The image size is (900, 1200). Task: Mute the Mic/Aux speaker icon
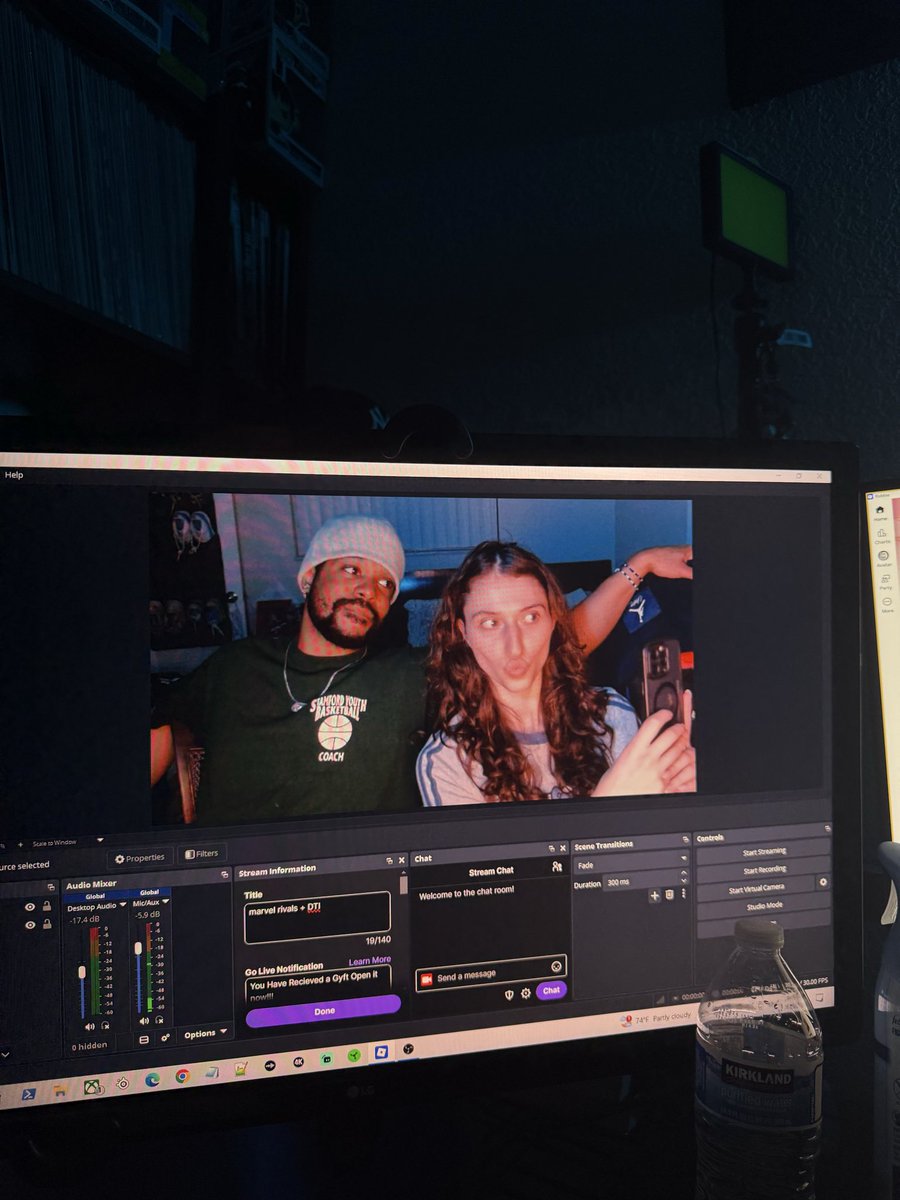click(x=144, y=1021)
